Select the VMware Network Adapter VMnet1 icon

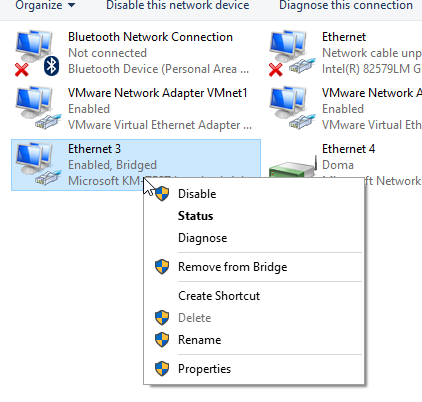click(x=38, y=108)
